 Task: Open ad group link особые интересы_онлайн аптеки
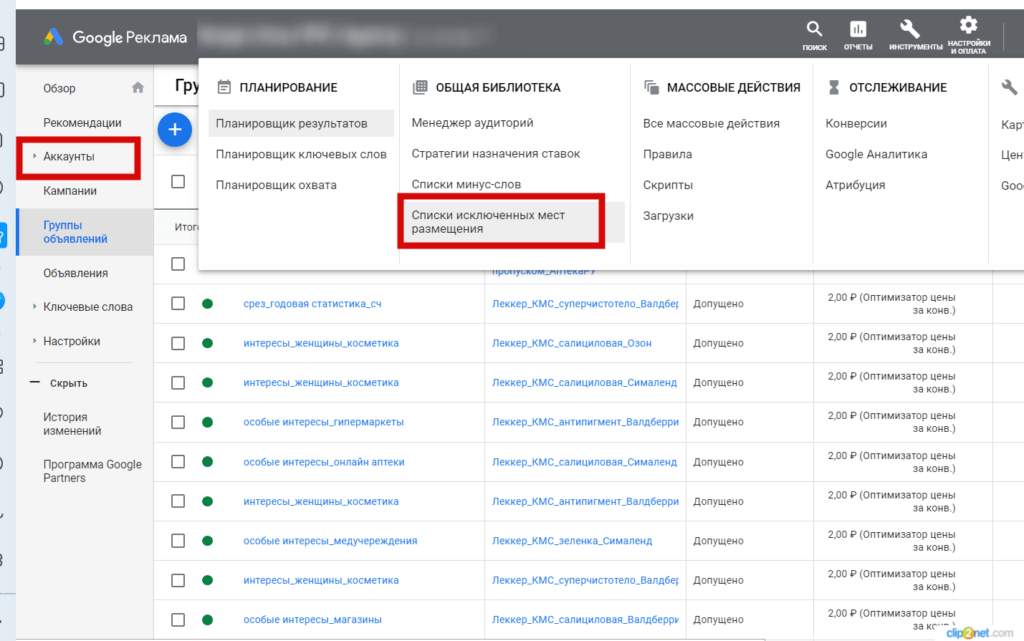[324, 462]
